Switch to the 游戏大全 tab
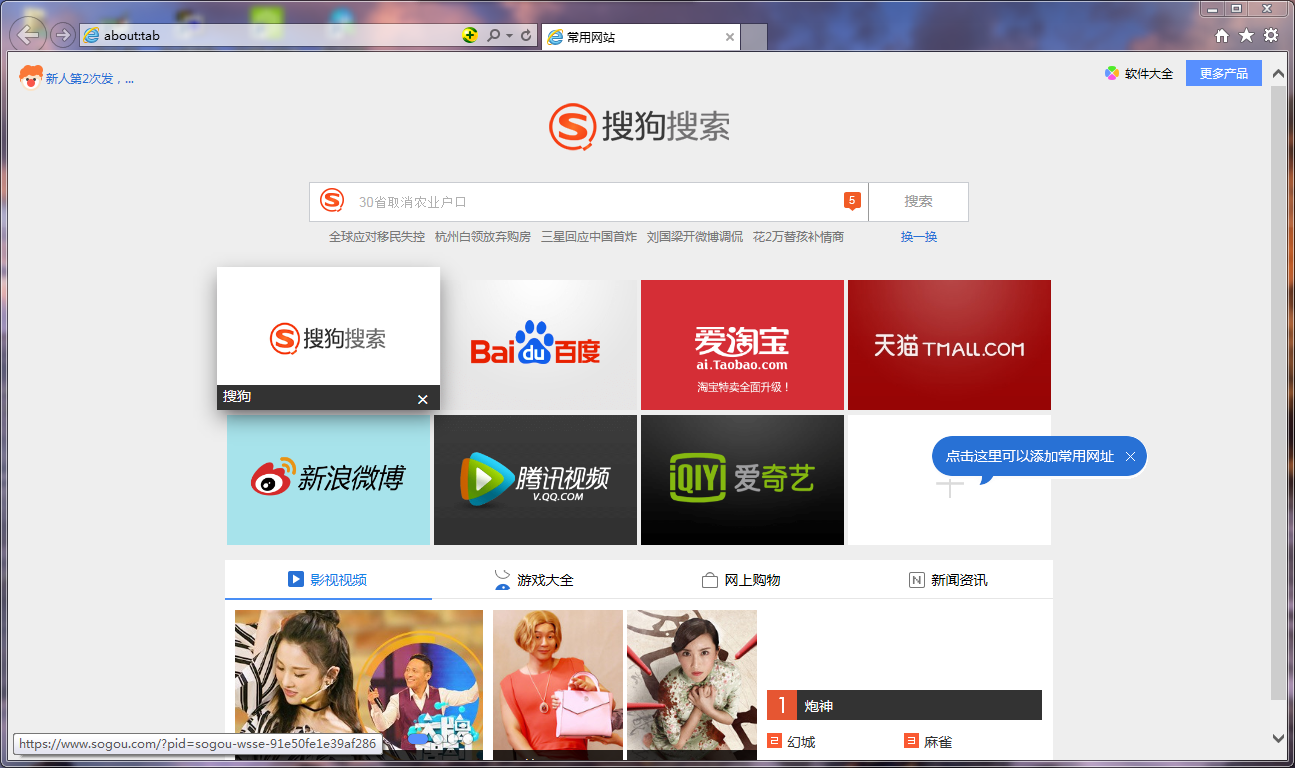The width and height of the screenshot is (1295, 768). pos(535,580)
